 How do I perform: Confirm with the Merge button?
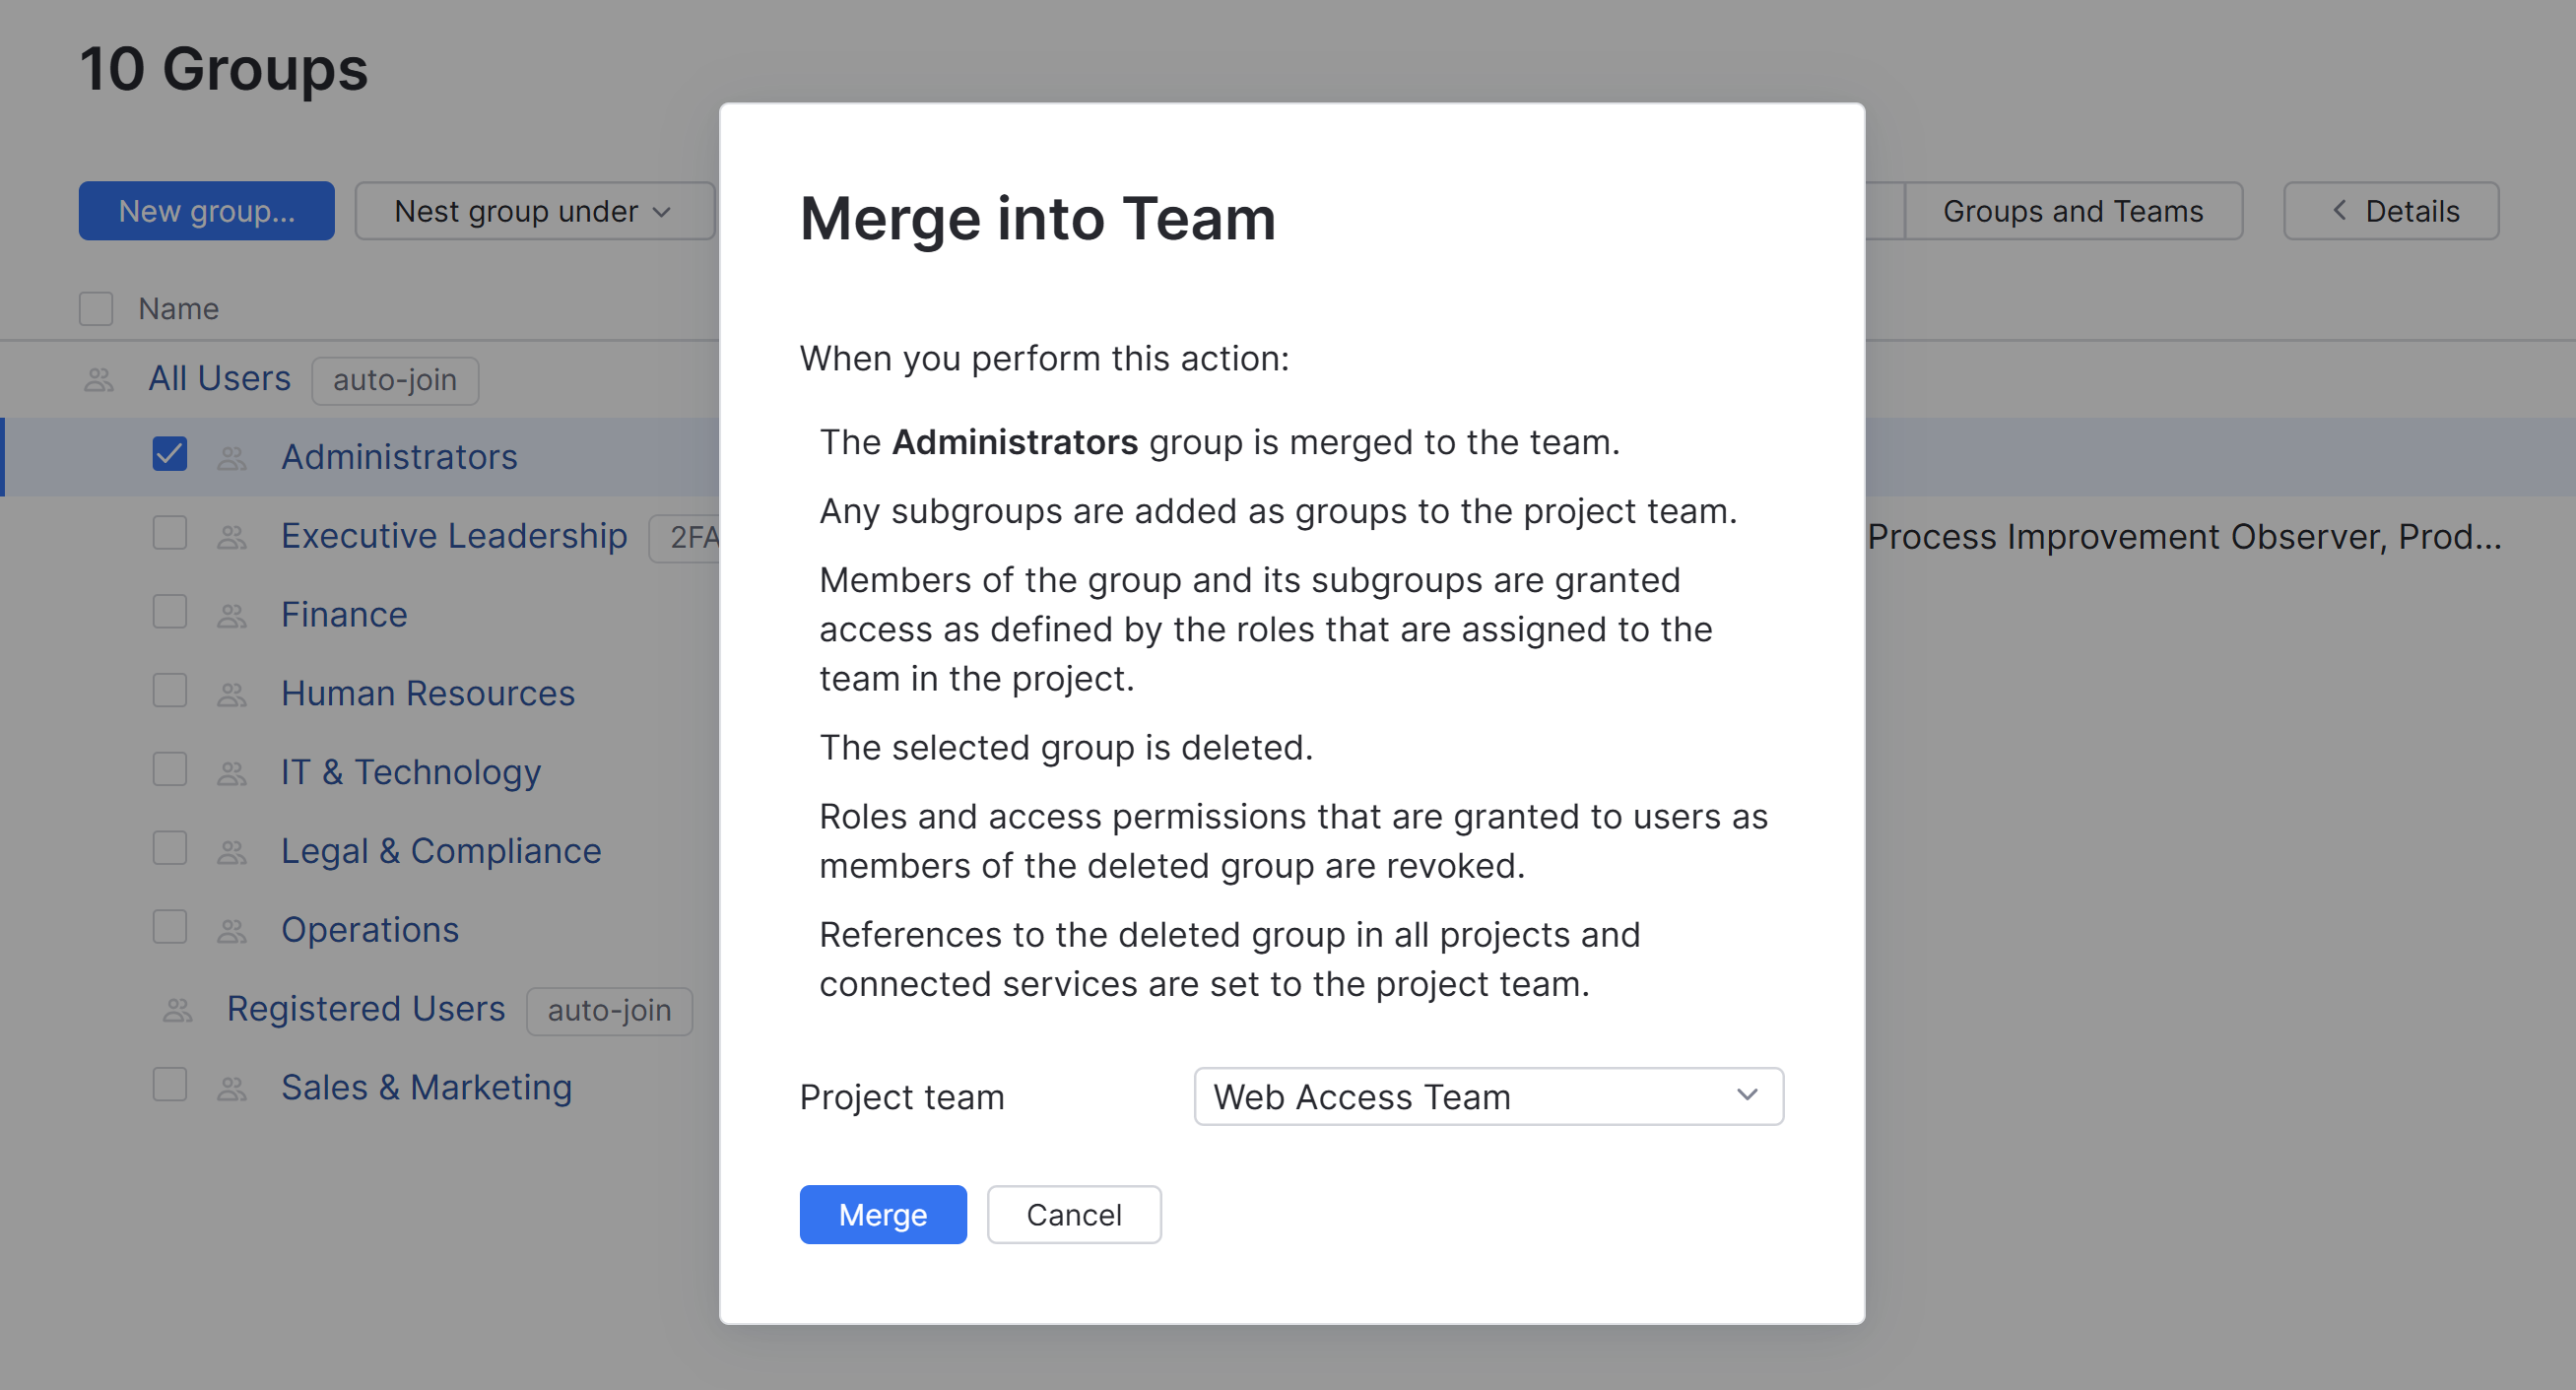pyautogui.click(x=882, y=1215)
